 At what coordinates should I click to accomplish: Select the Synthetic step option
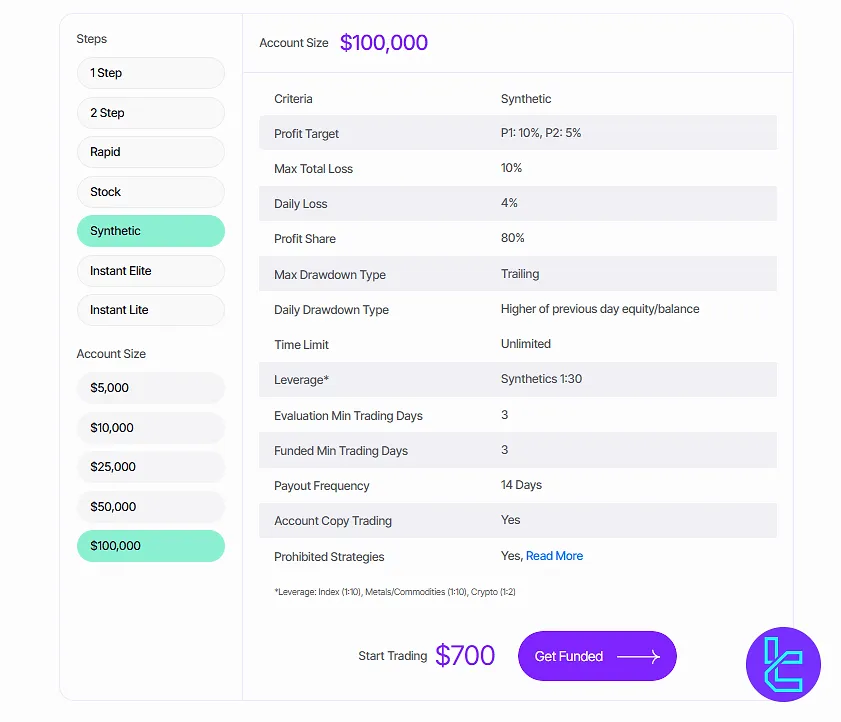click(150, 231)
